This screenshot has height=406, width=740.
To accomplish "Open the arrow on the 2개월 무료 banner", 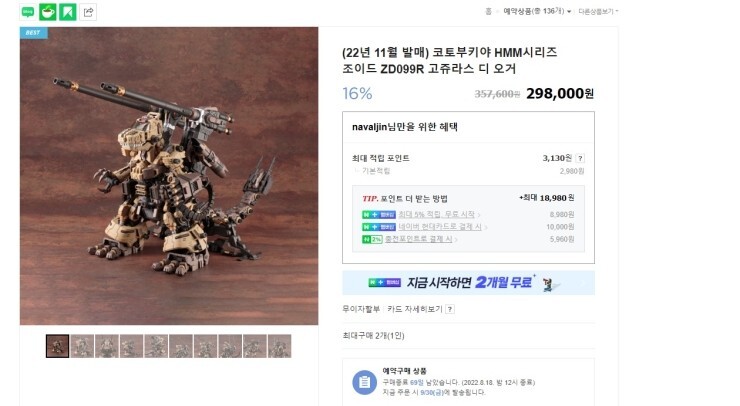I will (x=583, y=283).
